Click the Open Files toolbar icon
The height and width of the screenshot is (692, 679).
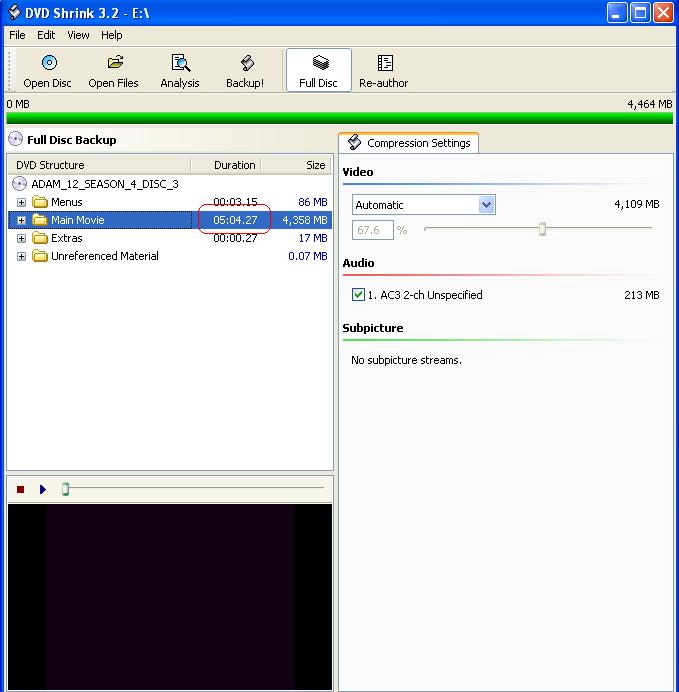click(113, 70)
